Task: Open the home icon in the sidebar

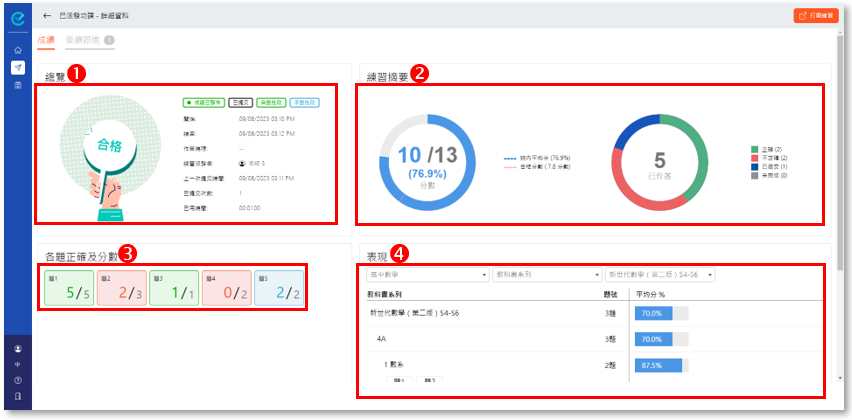Action: point(18,50)
